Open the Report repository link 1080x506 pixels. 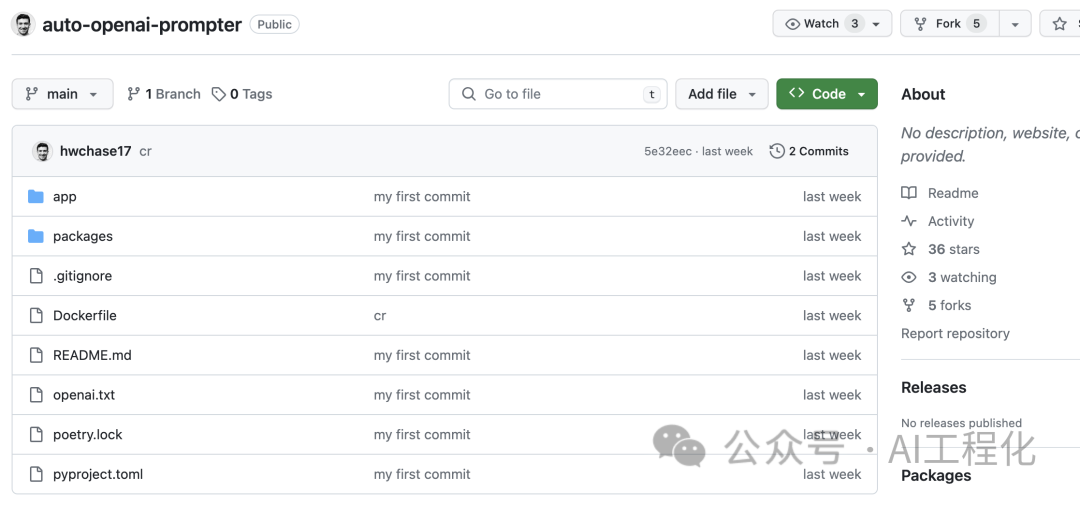tap(955, 333)
